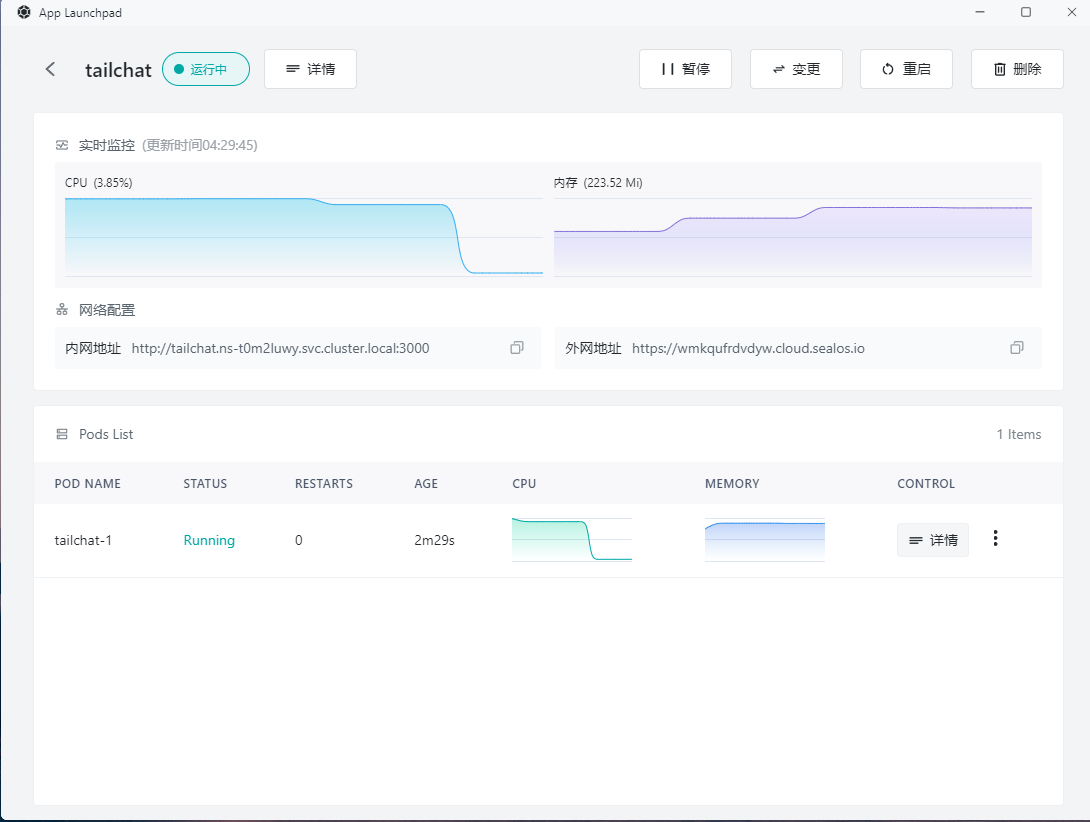The image size is (1090, 822).
Task: Open the three-dot menu for tailchat-1
Action: [x=995, y=538]
